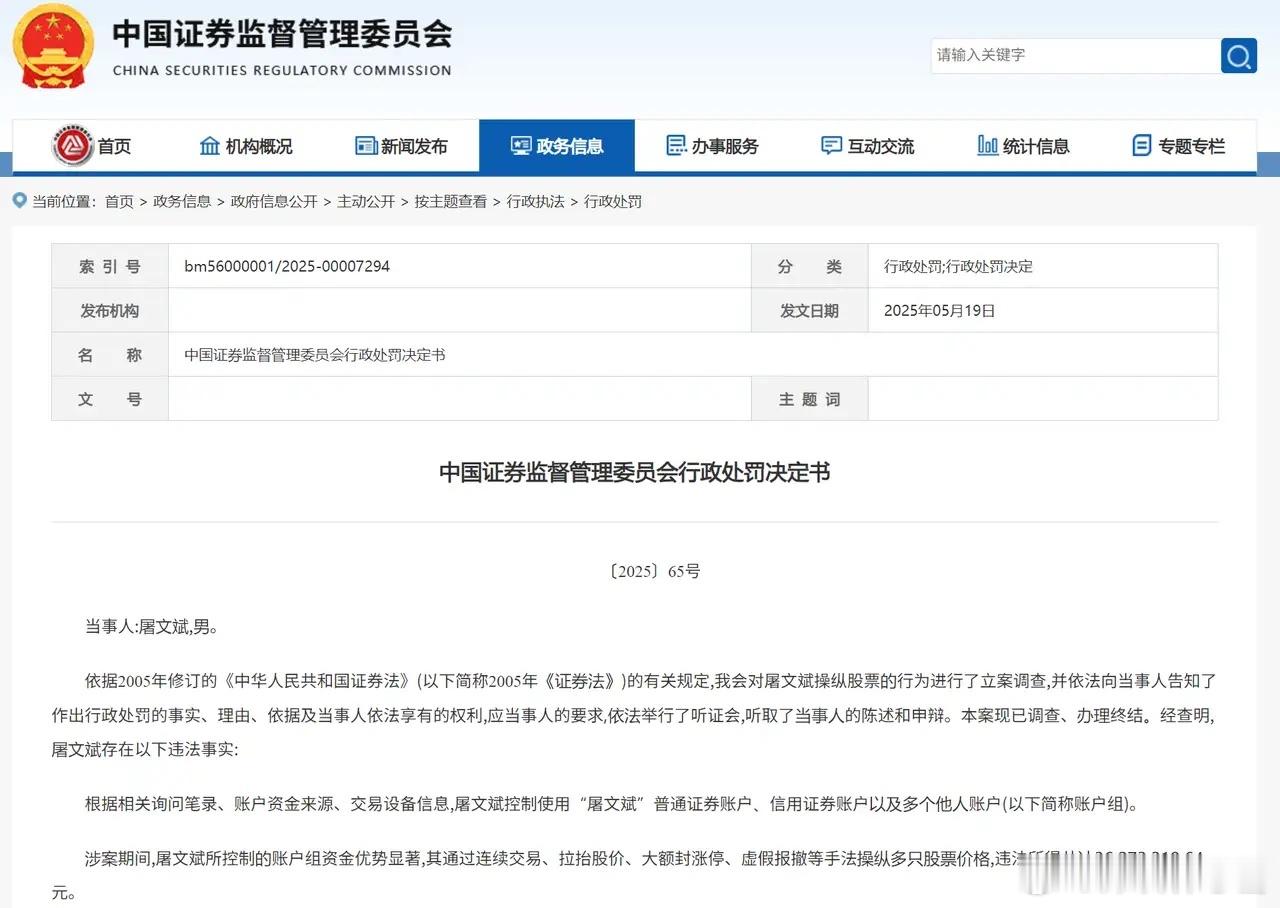
Task: Click the 发布机构 table label
Action: pyautogui.click(x=110, y=310)
